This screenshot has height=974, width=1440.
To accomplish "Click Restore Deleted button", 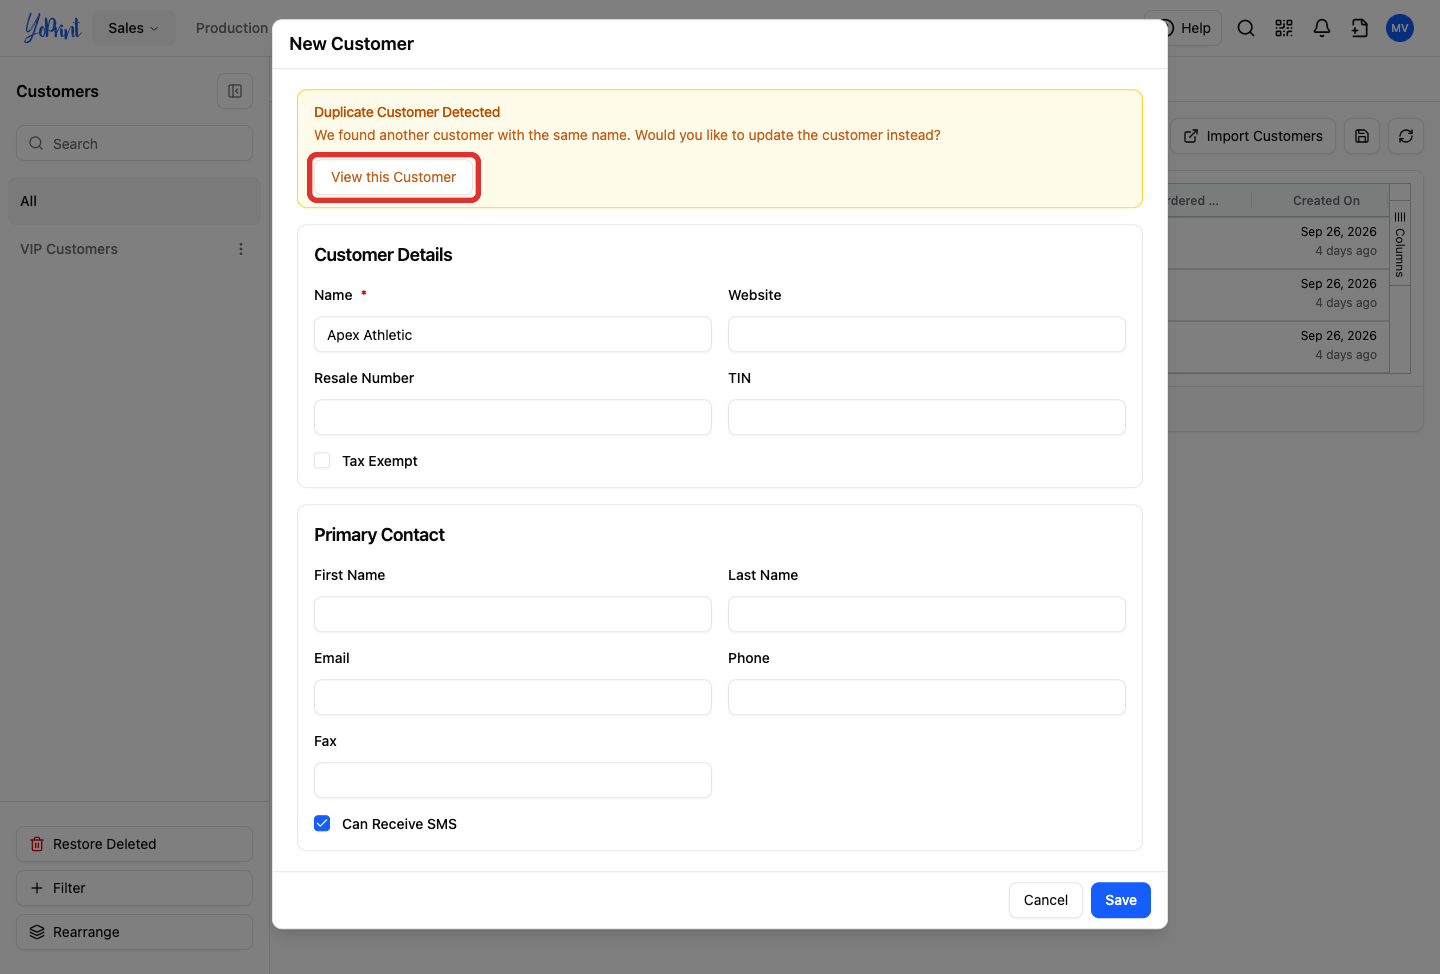I will pos(134,844).
